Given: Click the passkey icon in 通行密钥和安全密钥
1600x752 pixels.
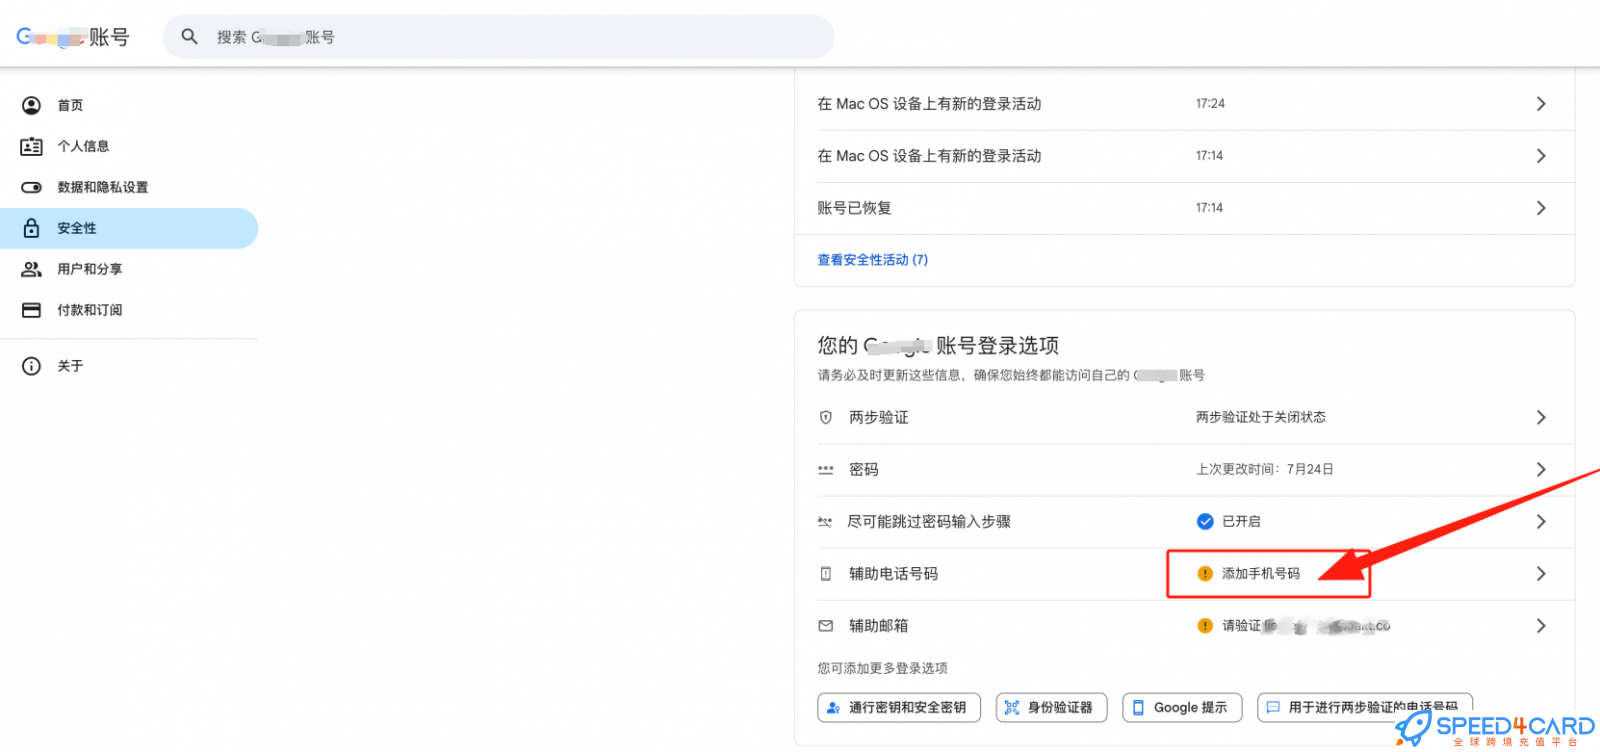Looking at the screenshot, I should [833, 707].
